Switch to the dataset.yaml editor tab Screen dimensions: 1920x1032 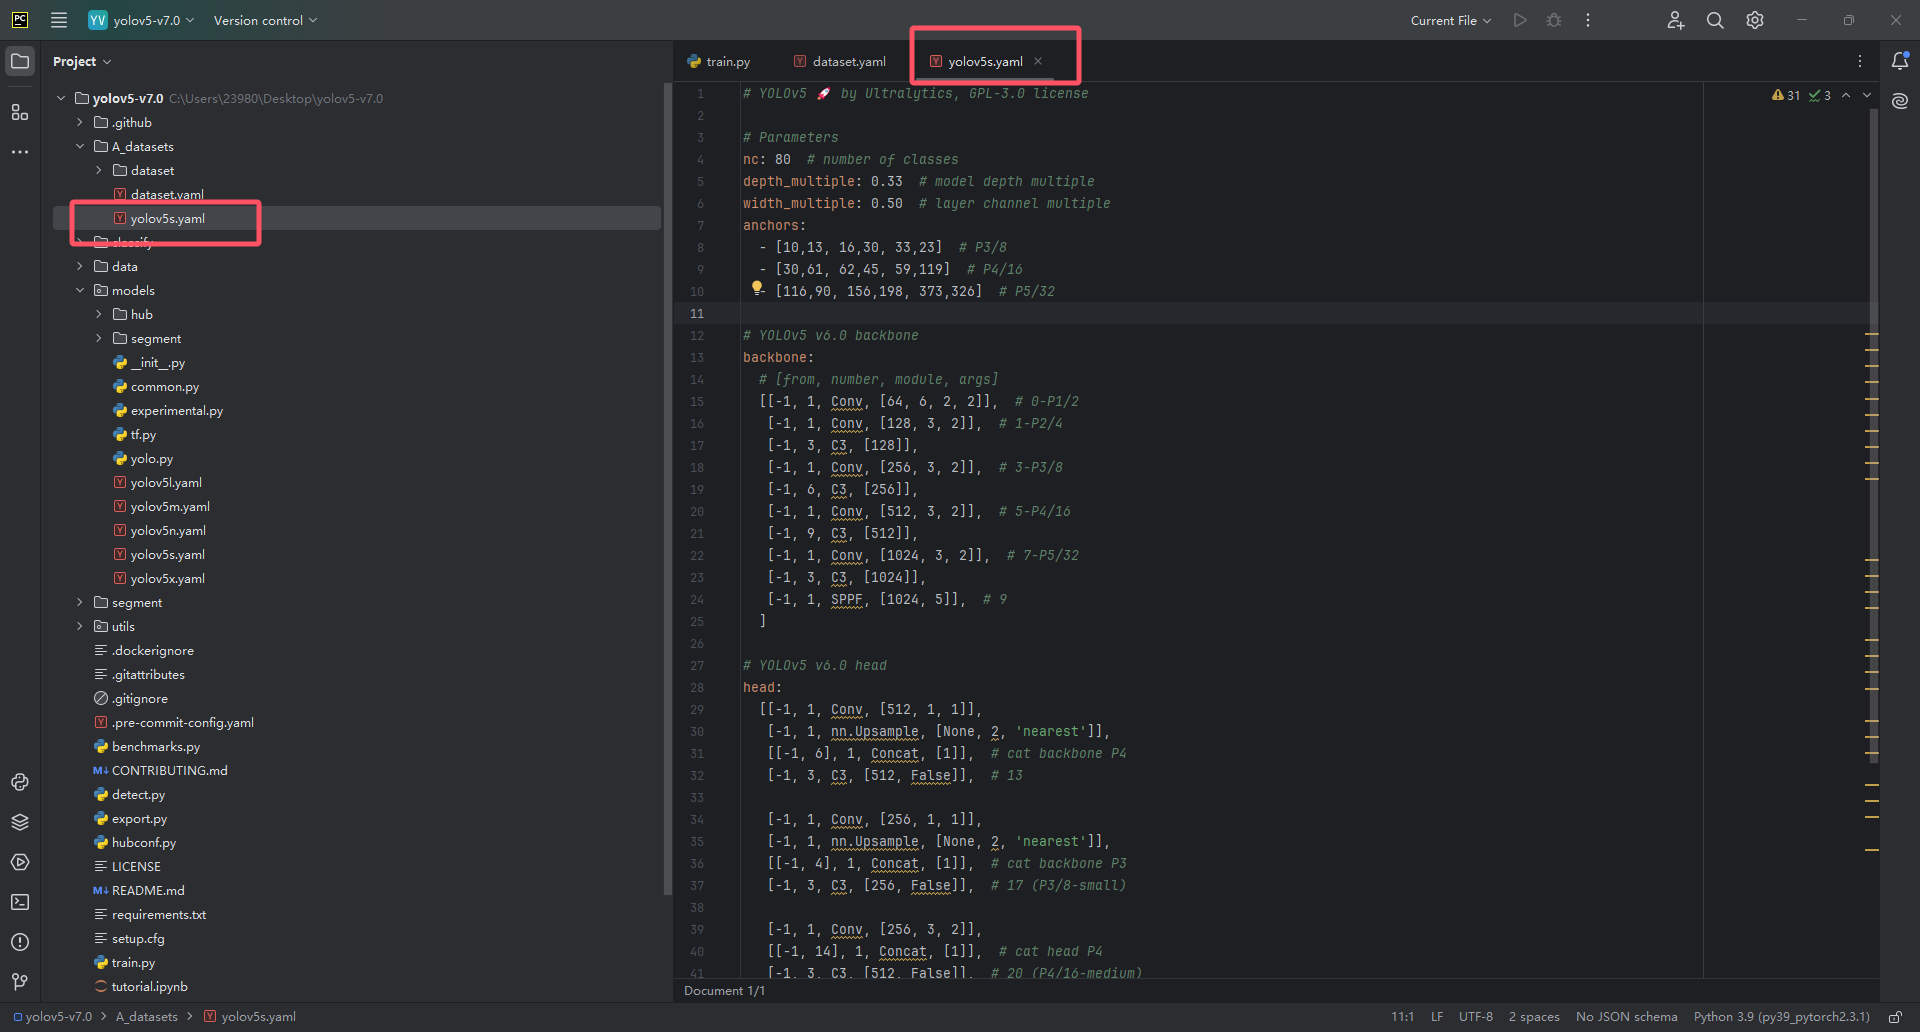click(840, 61)
